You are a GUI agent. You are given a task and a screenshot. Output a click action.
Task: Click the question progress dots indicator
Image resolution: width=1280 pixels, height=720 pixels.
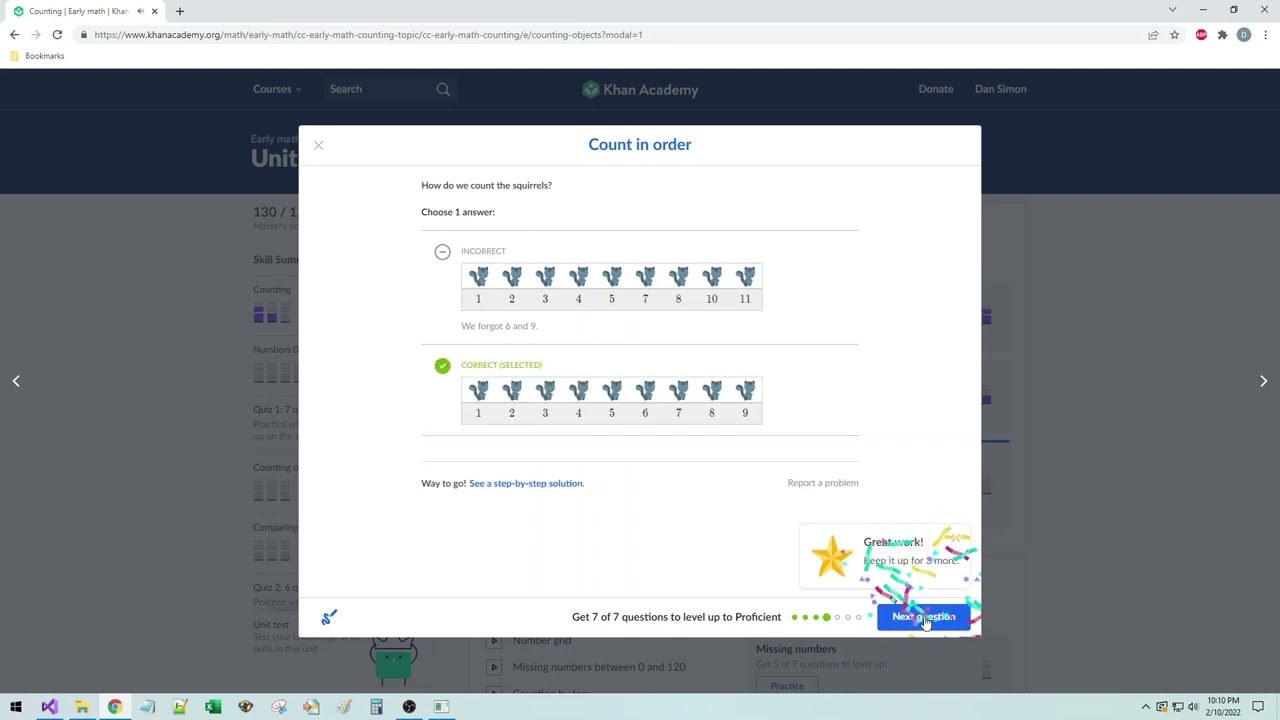click(x=826, y=618)
